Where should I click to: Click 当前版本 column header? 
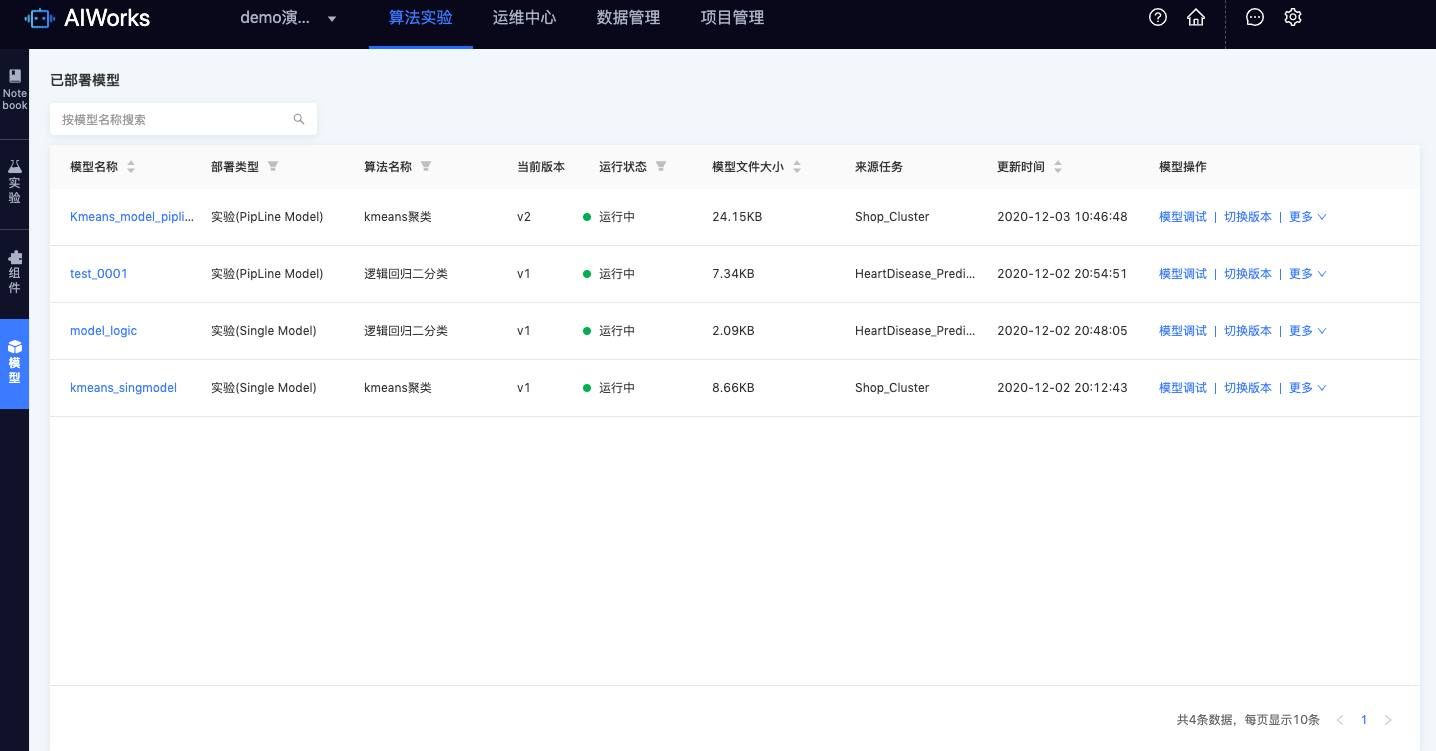(x=541, y=167)
